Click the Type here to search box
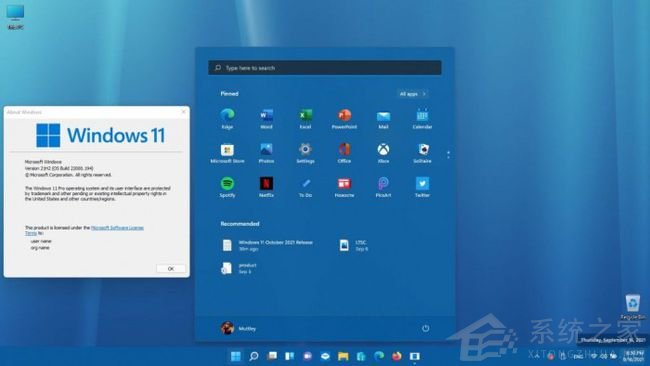This screenshot has width=650, height=366. 325,68
